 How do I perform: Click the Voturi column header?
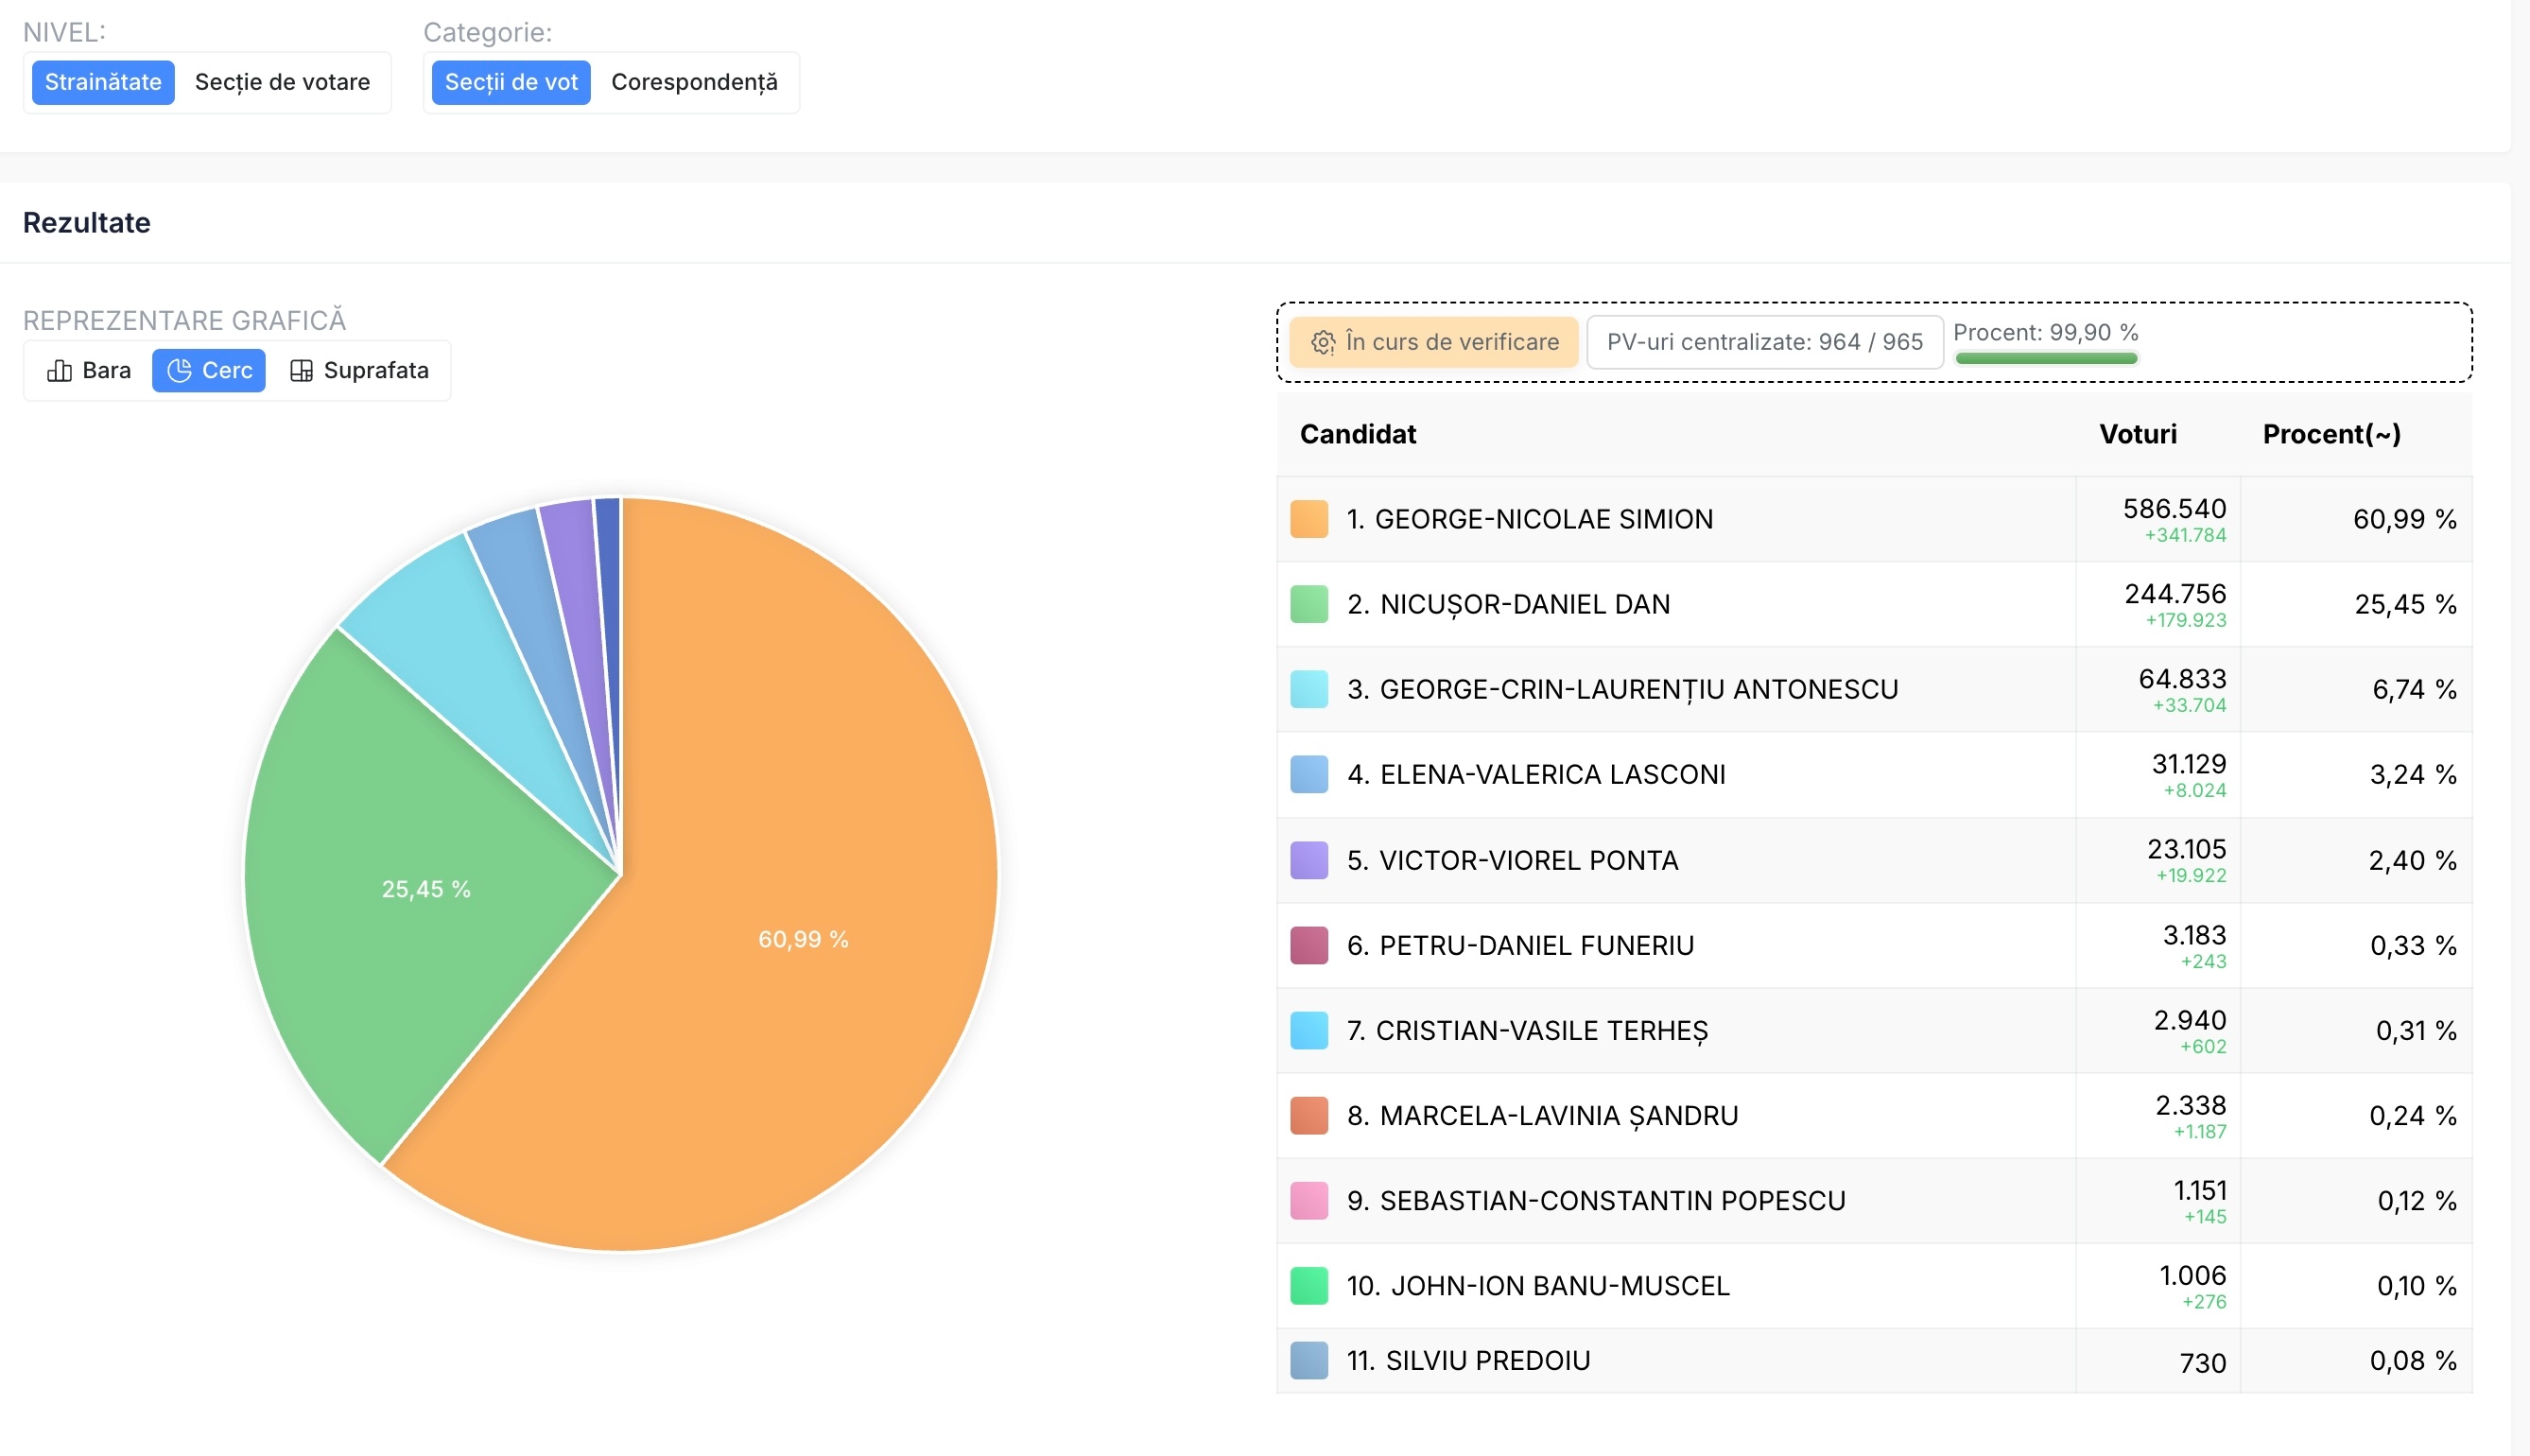point(2137,434)
